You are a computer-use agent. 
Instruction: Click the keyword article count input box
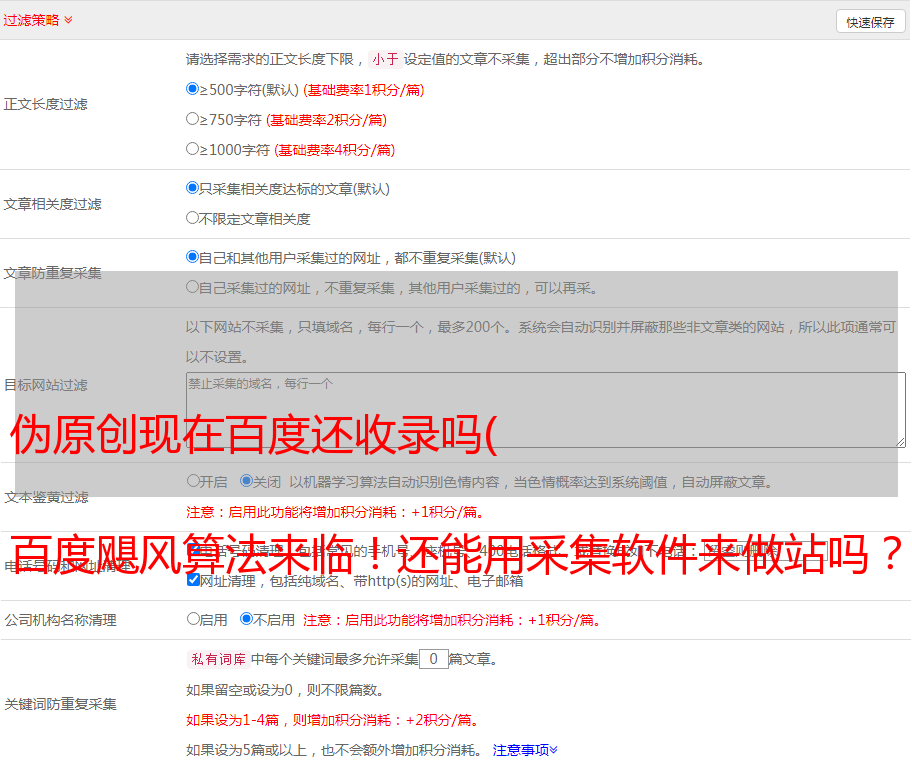coord(433,659)
